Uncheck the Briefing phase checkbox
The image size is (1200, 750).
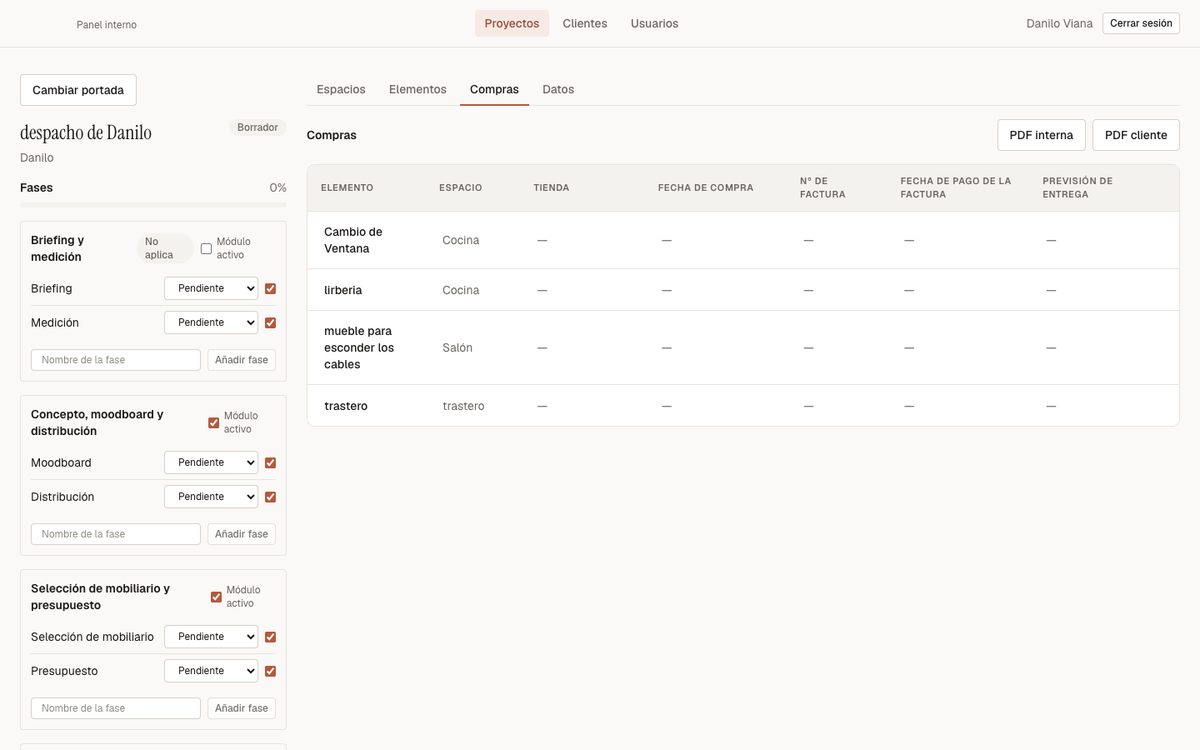pos(270,288)
